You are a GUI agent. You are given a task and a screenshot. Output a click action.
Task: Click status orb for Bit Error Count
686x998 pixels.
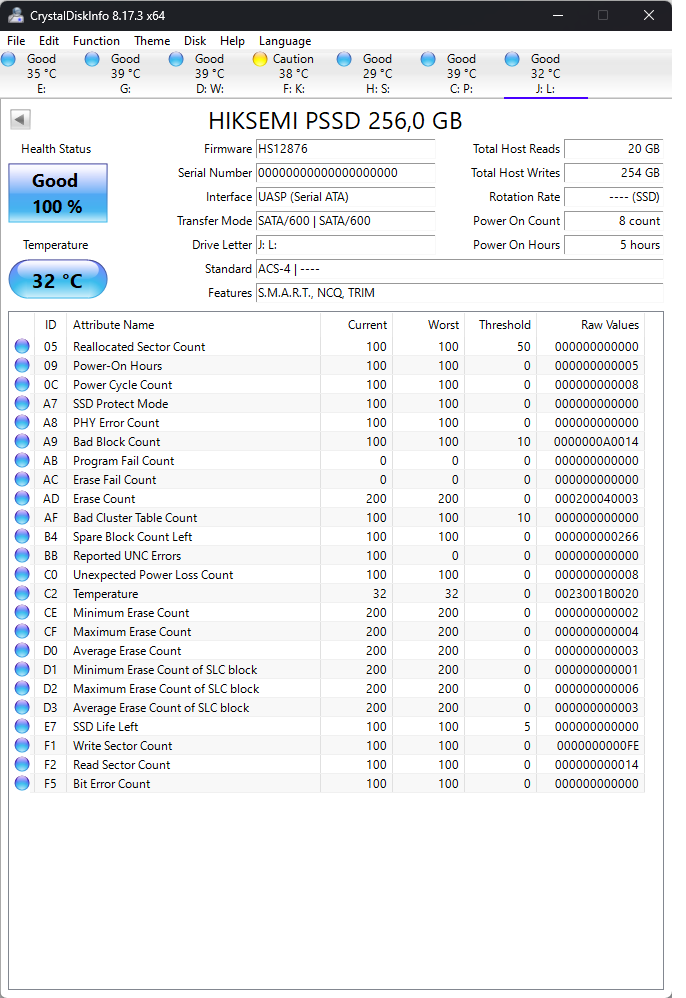[22, 784]
